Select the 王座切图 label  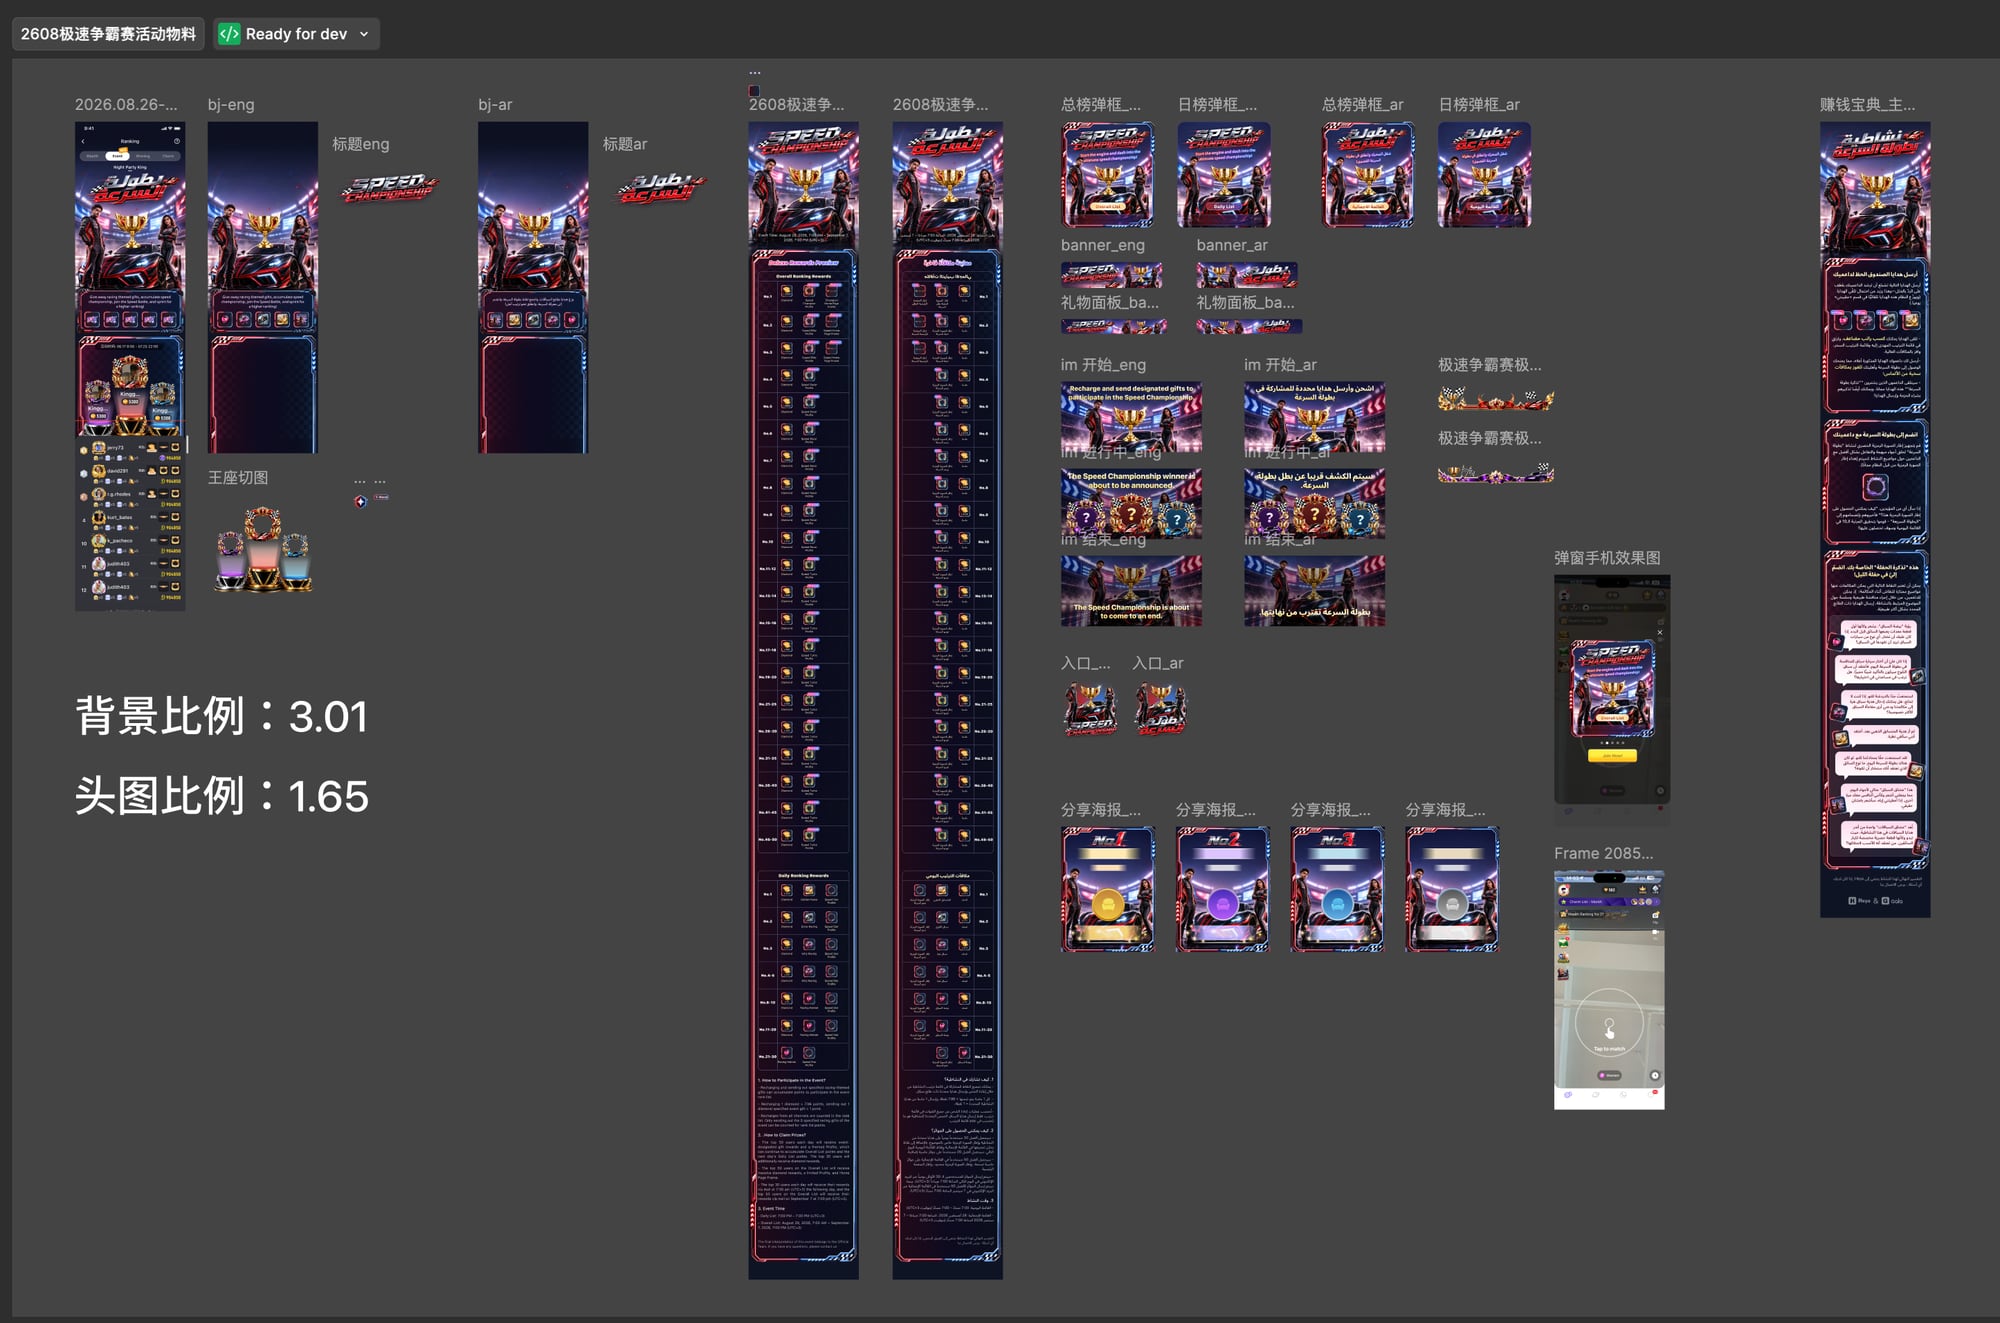(x=238, y=478)
